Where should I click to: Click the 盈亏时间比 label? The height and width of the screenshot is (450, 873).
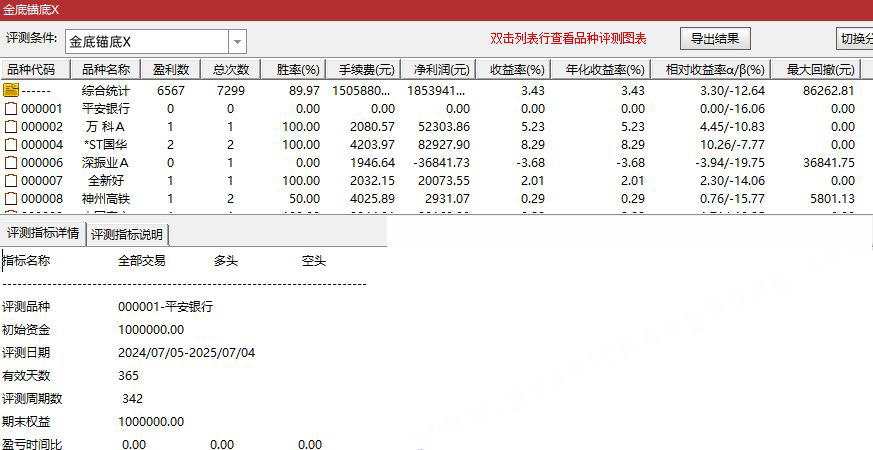[x=32, y=444]
